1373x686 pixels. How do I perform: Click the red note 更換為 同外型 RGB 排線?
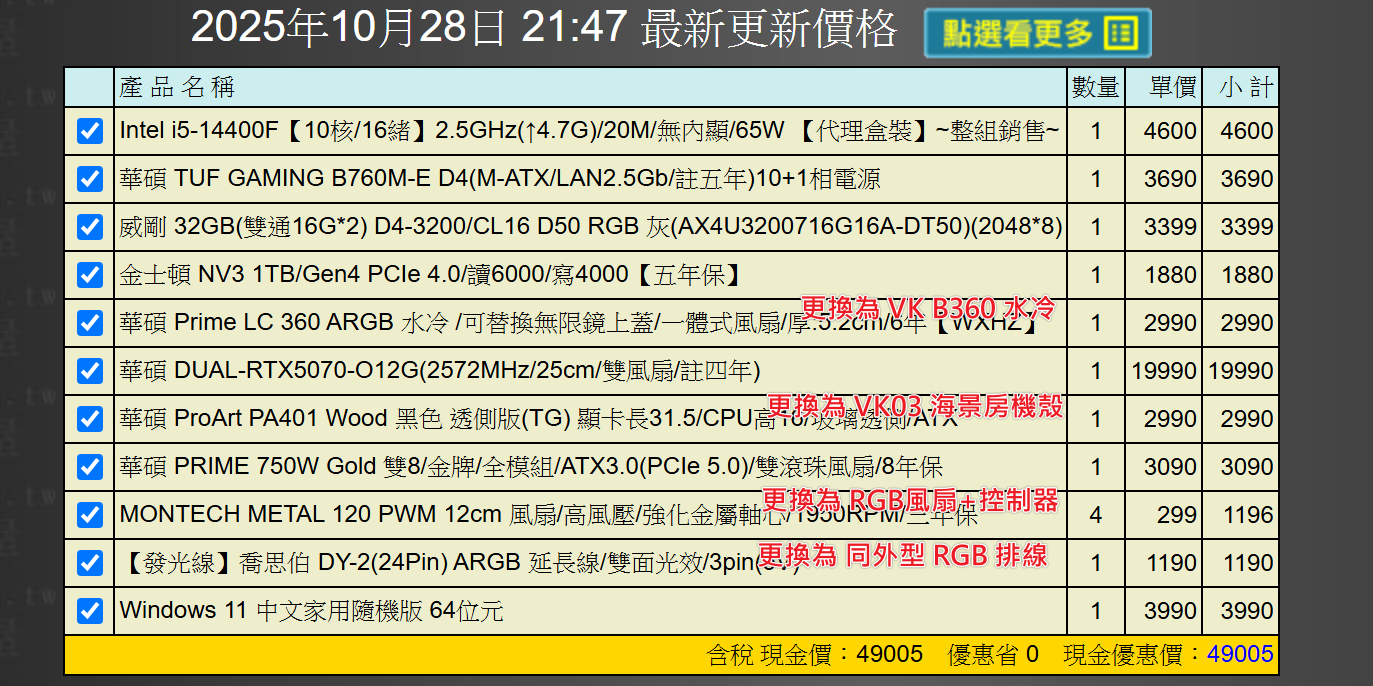tap(902, 555)
